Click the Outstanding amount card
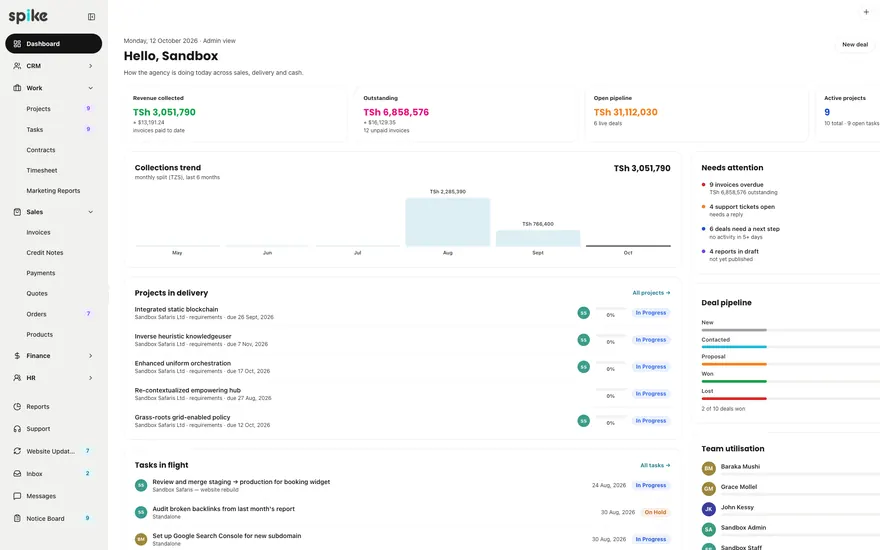Image resolution: width=880 pixels, height=550 pixels. click(x=466, y=114)
